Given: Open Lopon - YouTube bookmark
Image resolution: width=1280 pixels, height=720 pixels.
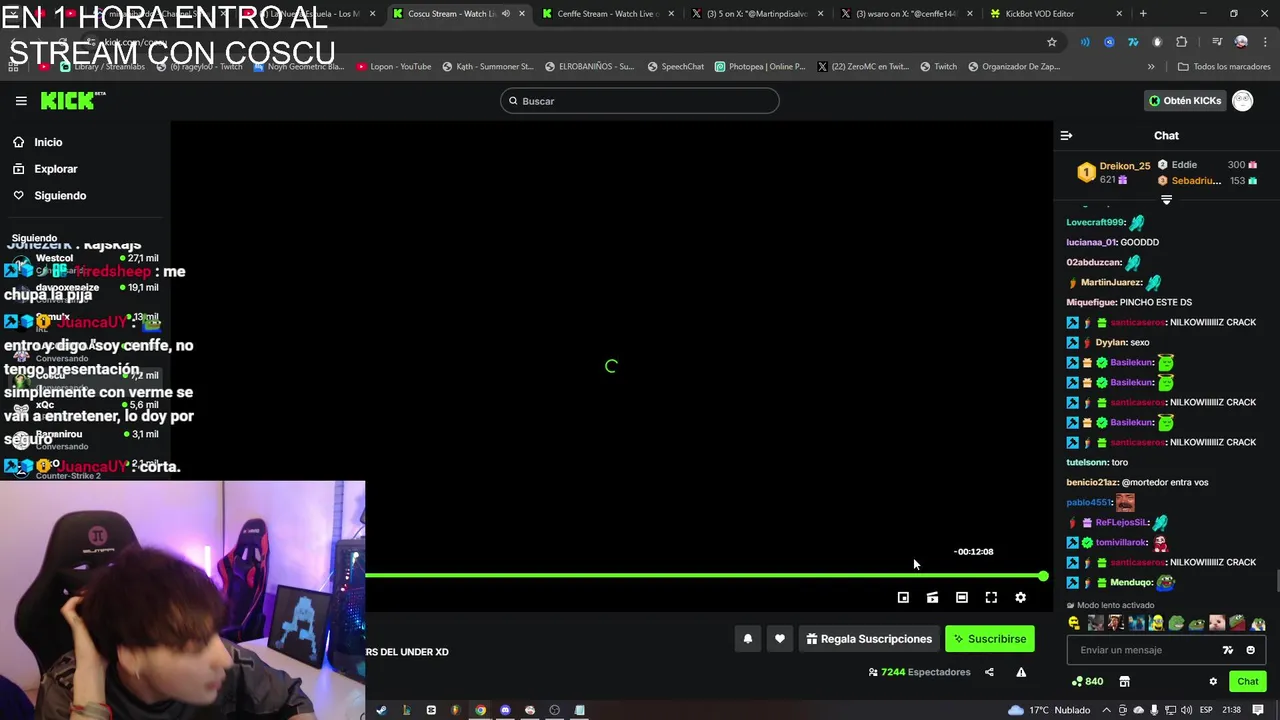Looking at the screenshot, I should [393, 67].
